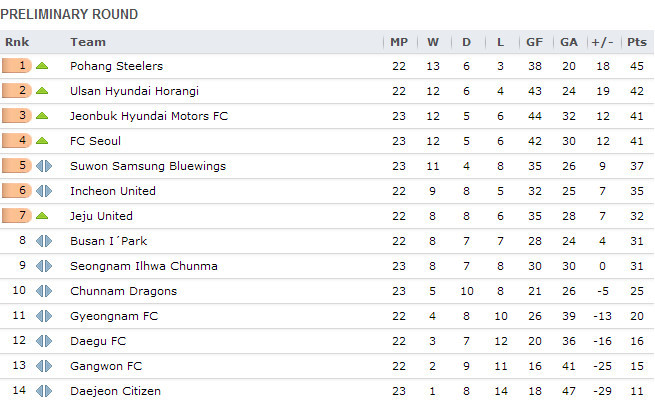Click the green up arrow beside Pohang Steelers
This screenshot has height=411, width=655.
pyautogui.click(x=42, y=66)
